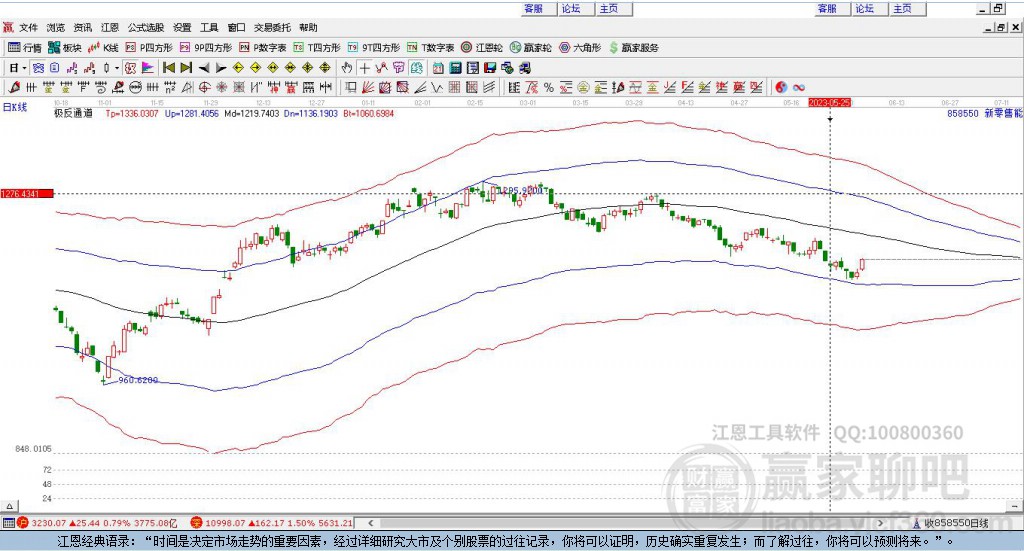The height and width of the screenshot is (551, 1024).
Task: Jump to first bar icon
Action: pos(169,68)
